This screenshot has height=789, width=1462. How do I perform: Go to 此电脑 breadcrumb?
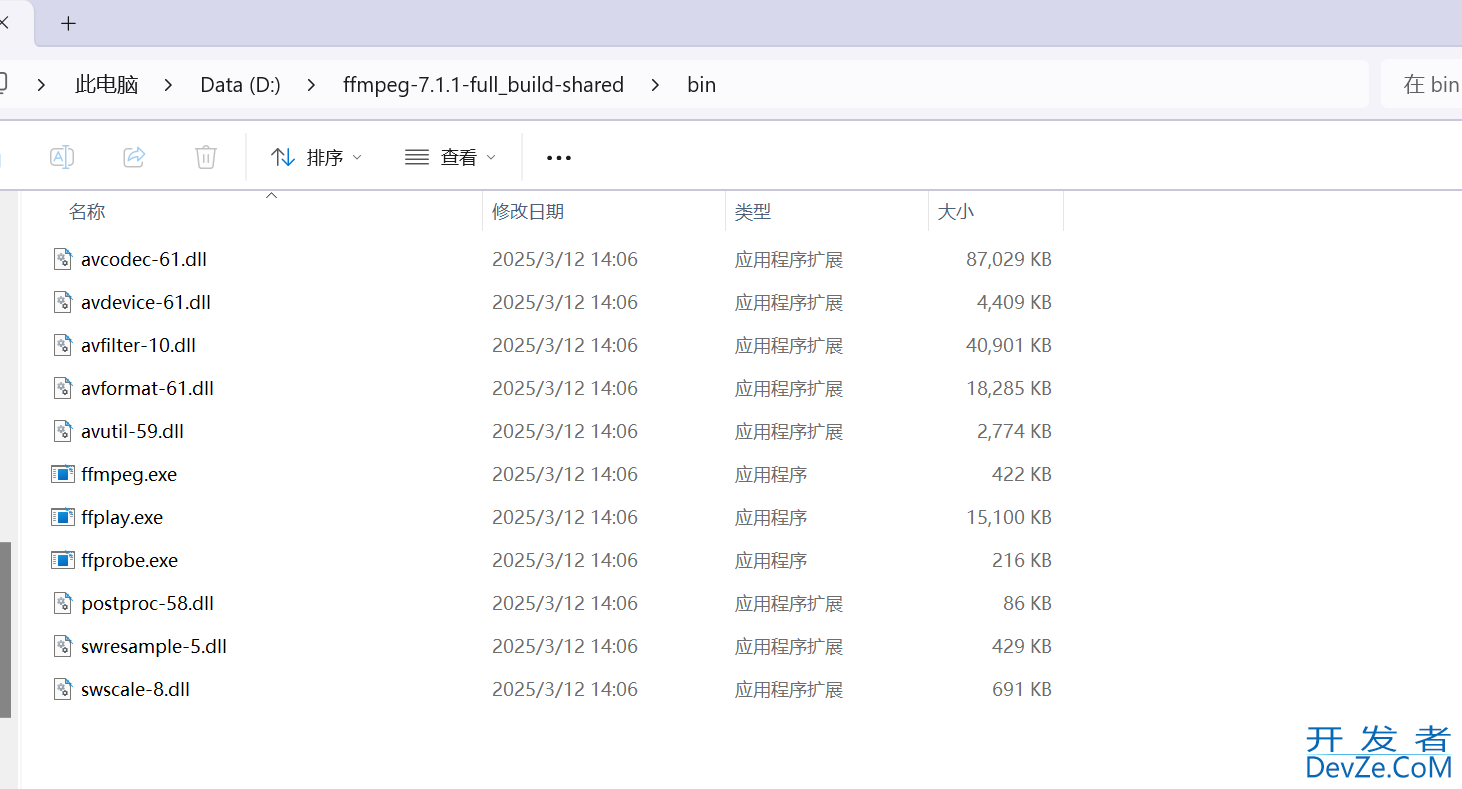(106, 85)
